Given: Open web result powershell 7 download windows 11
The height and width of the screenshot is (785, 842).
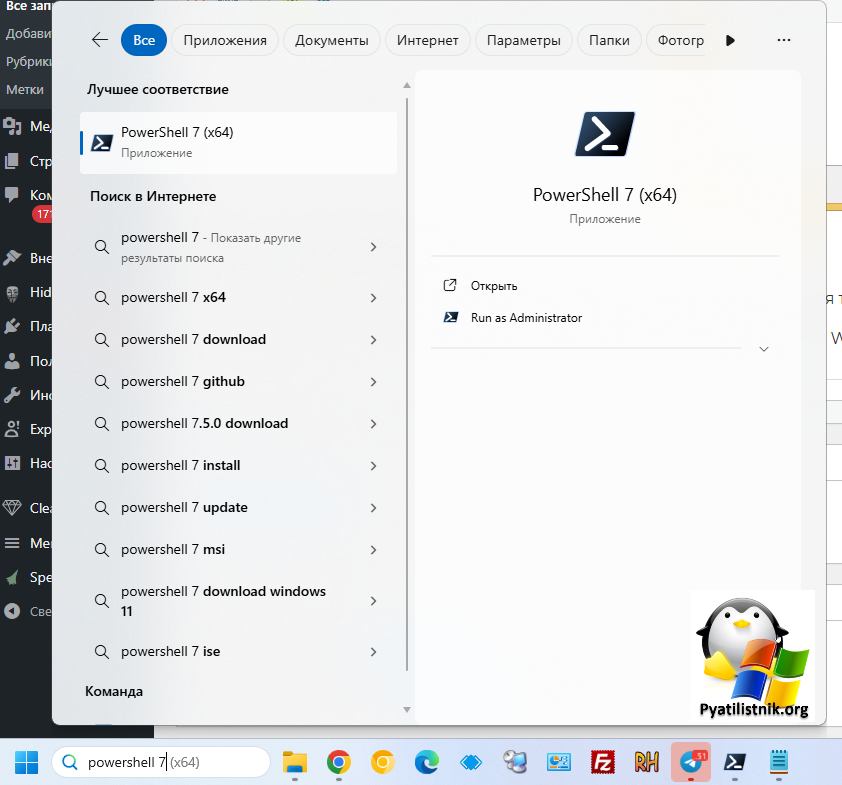Looking at the screenshot, I should pyautogui.click(x=238, y=601).
